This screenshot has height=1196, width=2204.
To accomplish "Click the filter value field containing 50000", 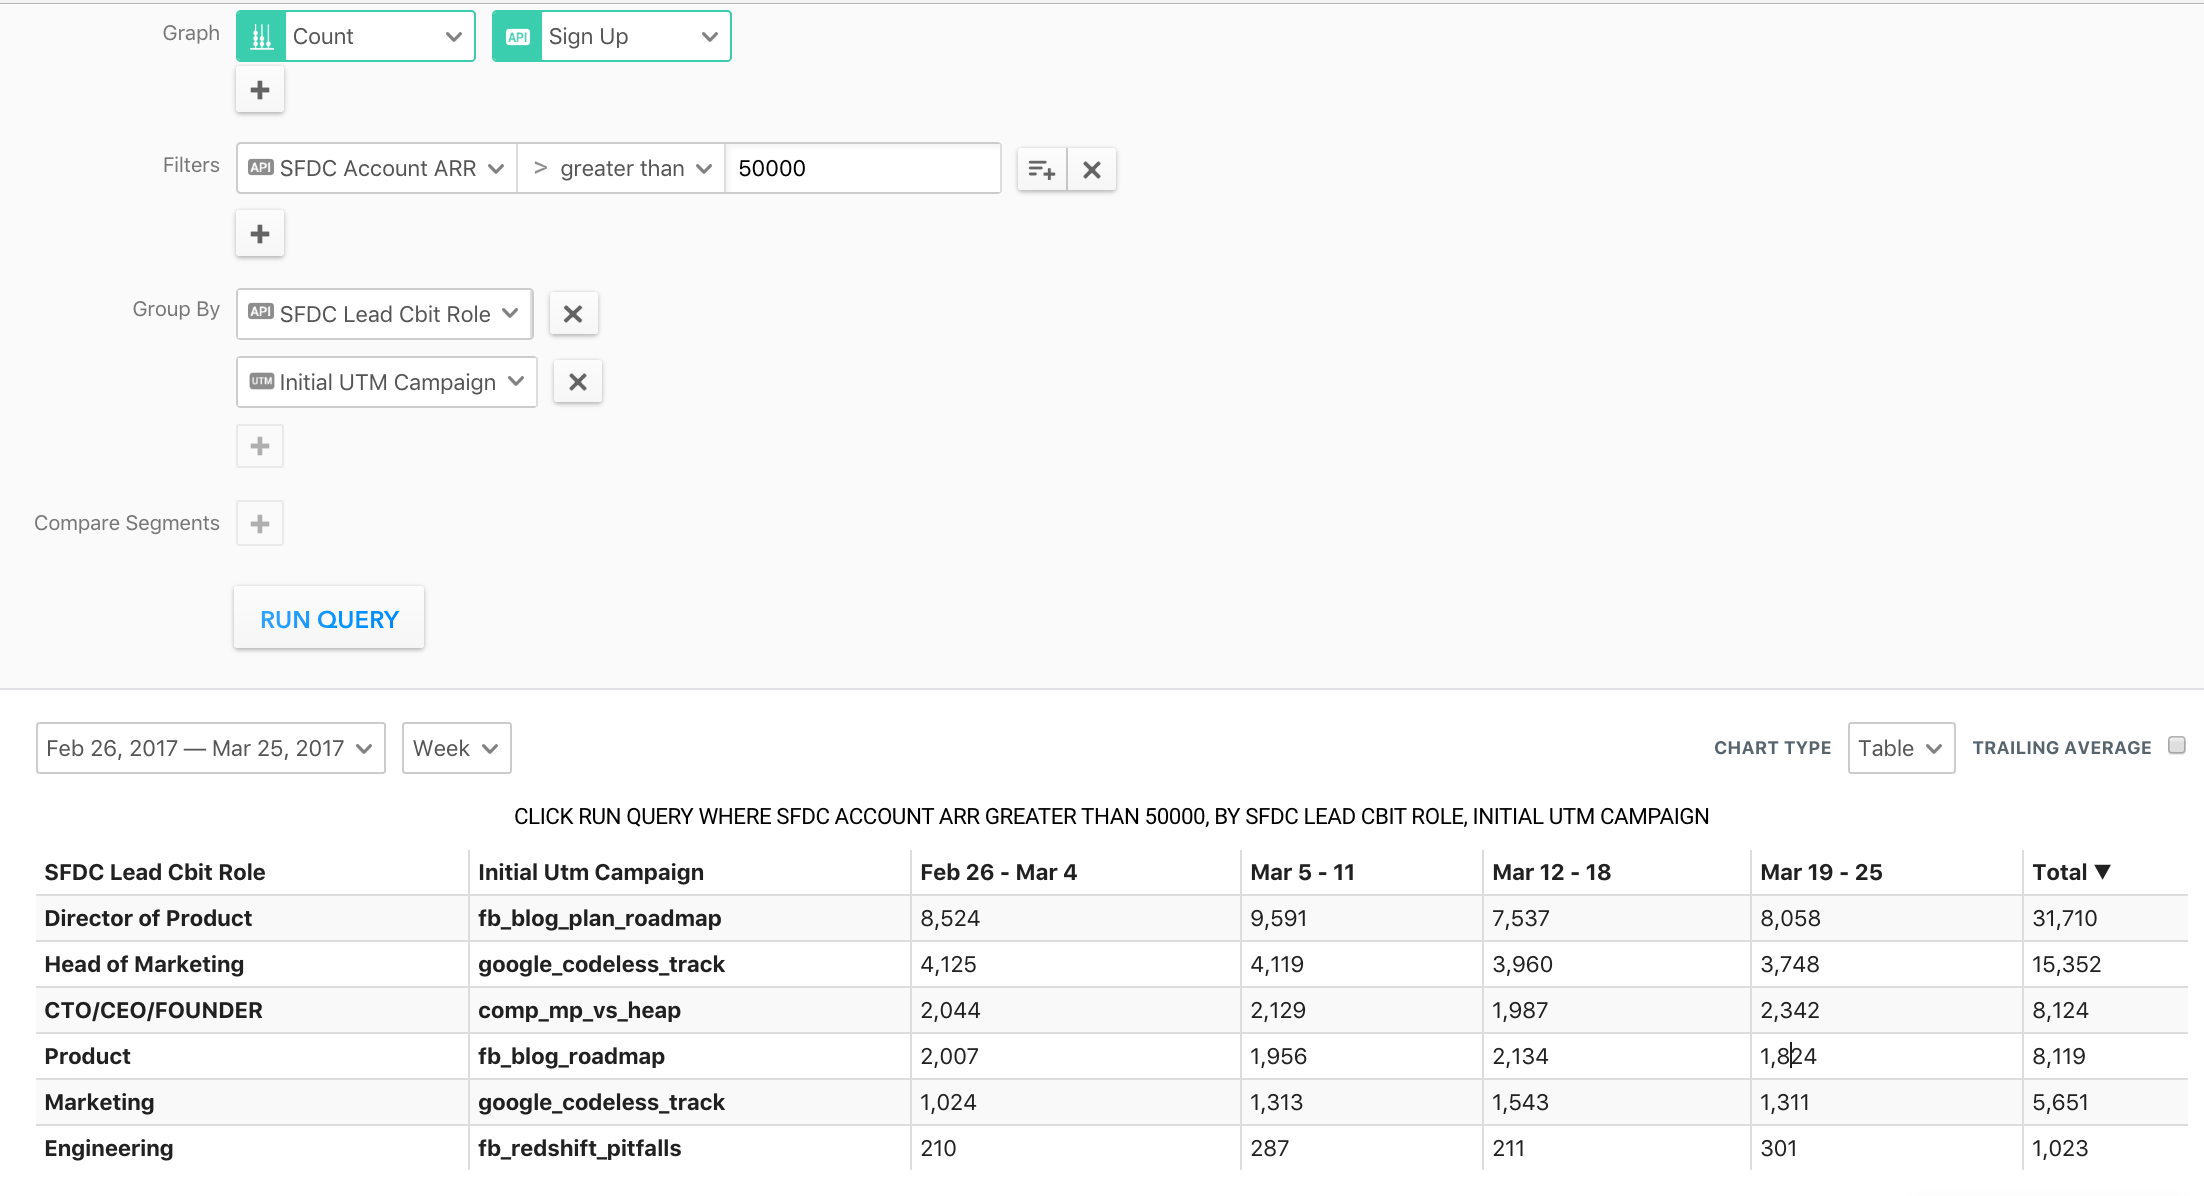I will (862, 169).
